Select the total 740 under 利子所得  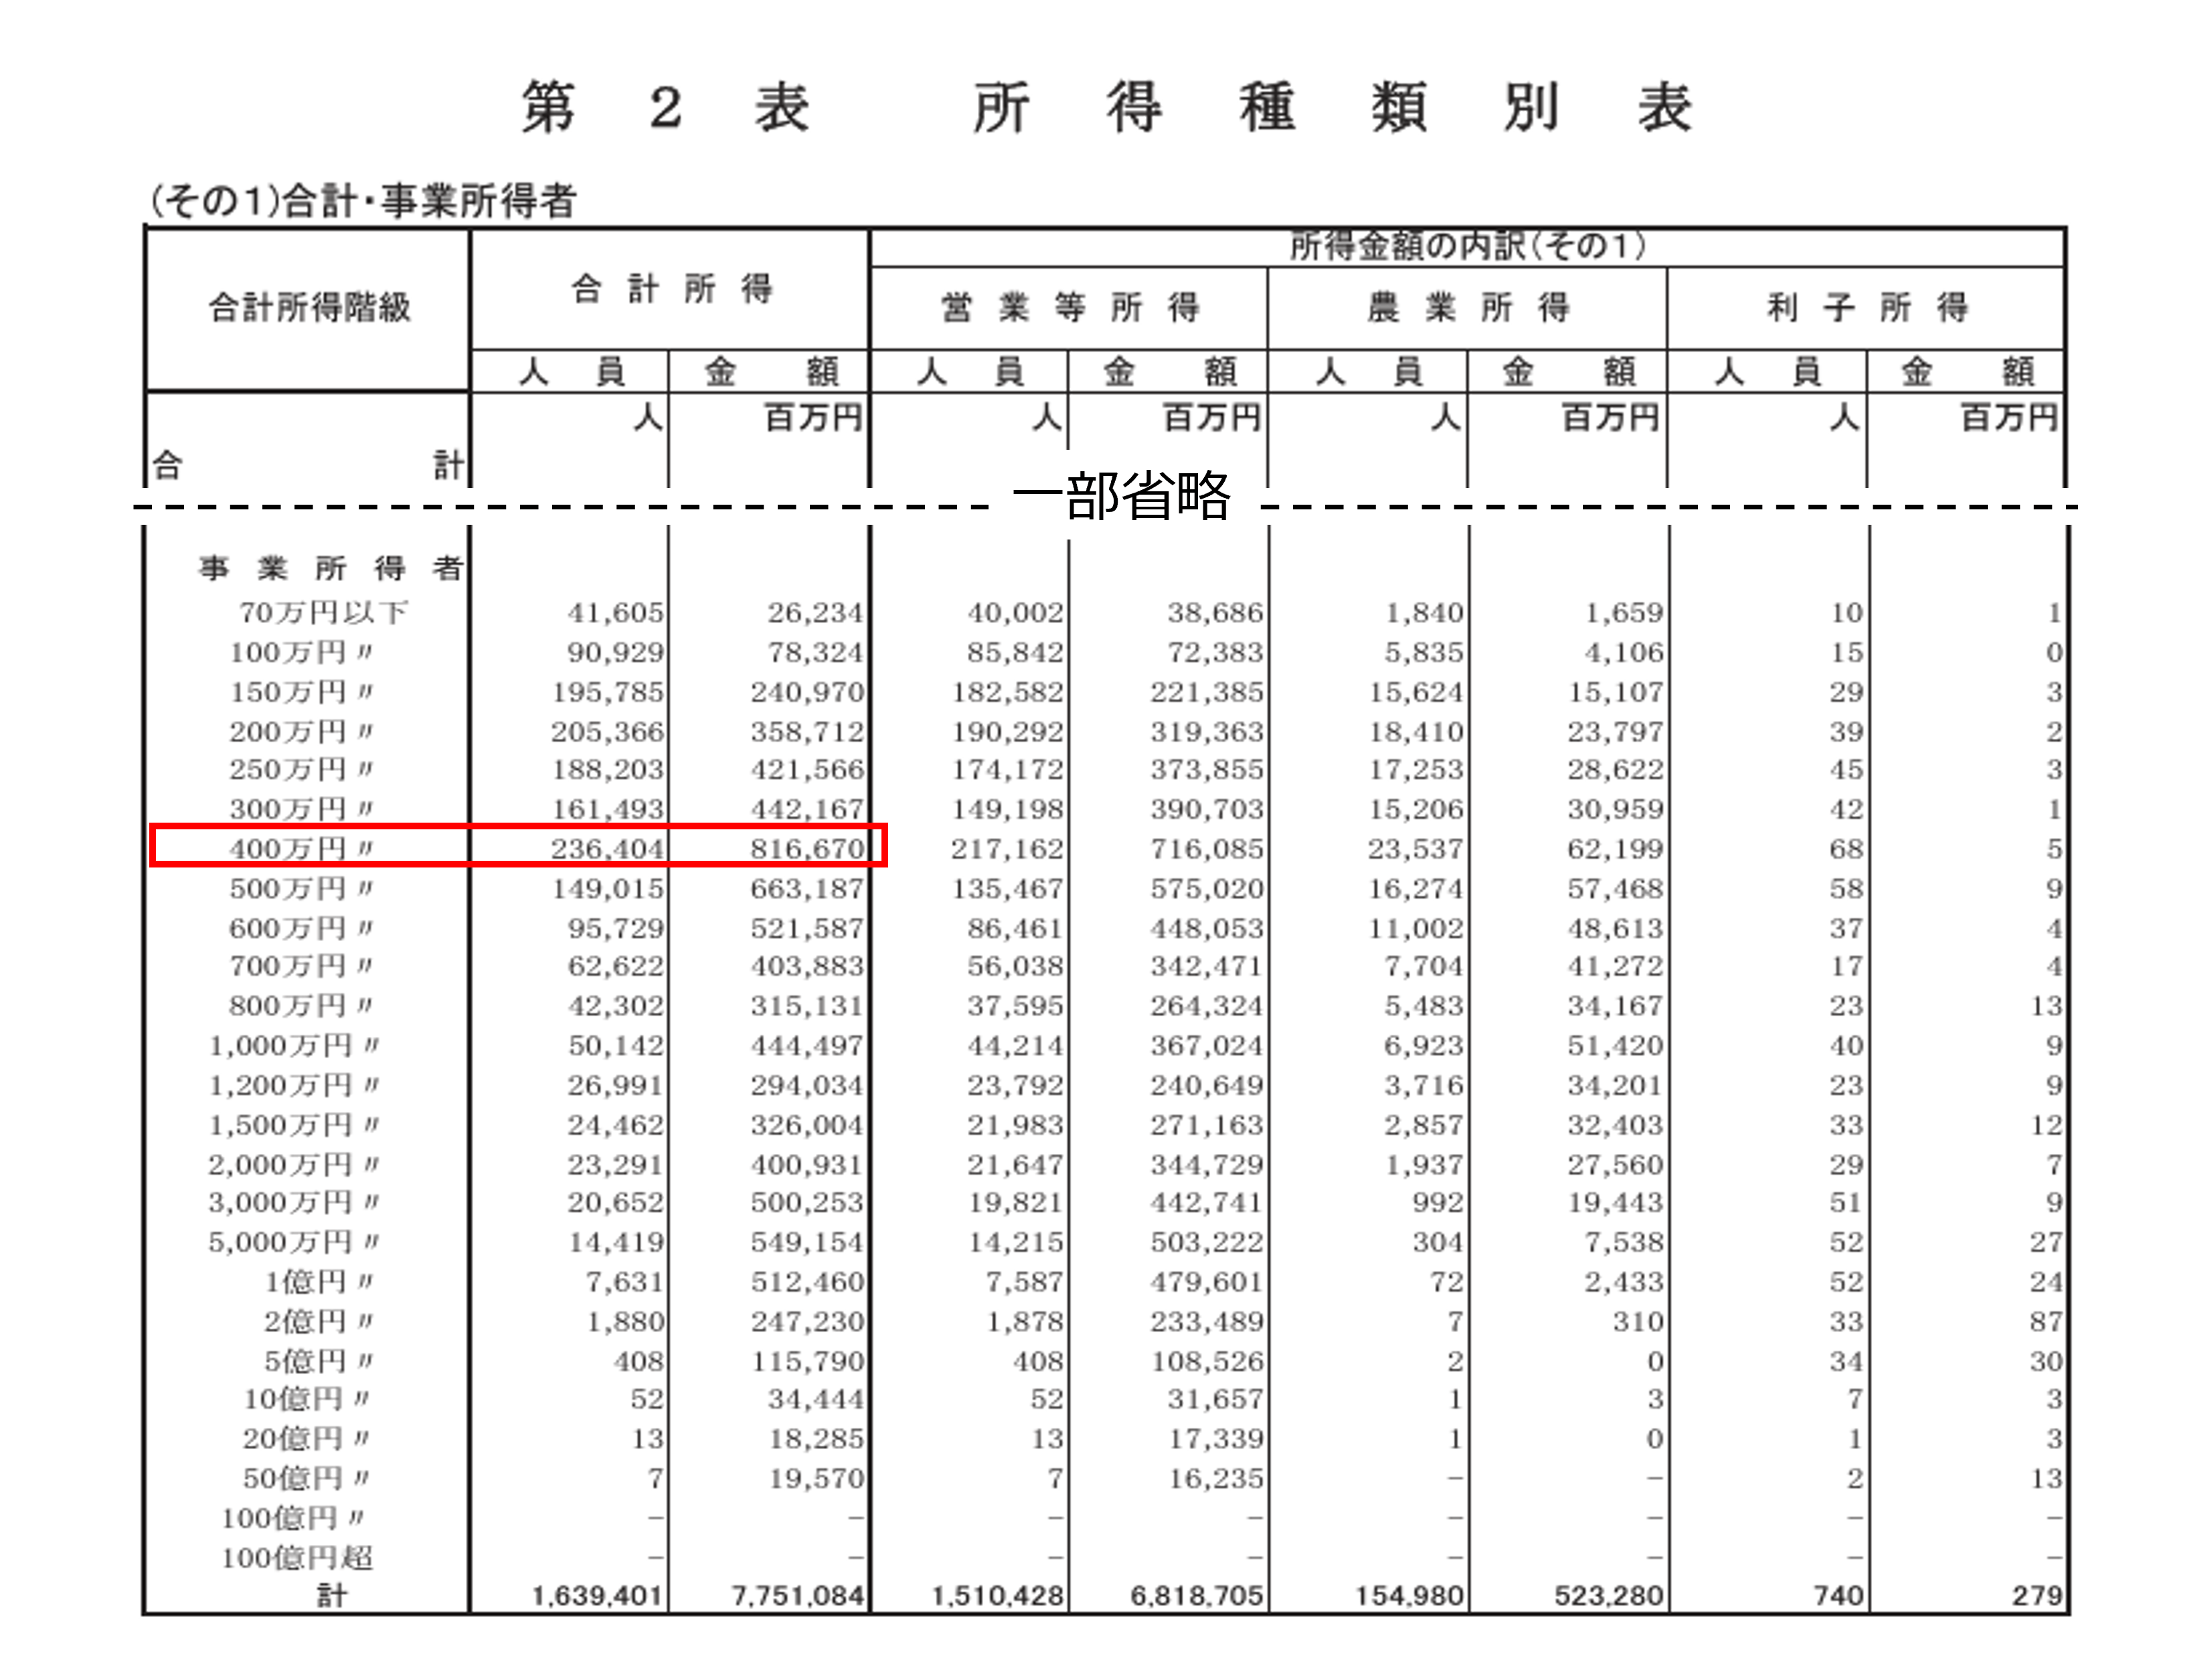[1840, 1596]
